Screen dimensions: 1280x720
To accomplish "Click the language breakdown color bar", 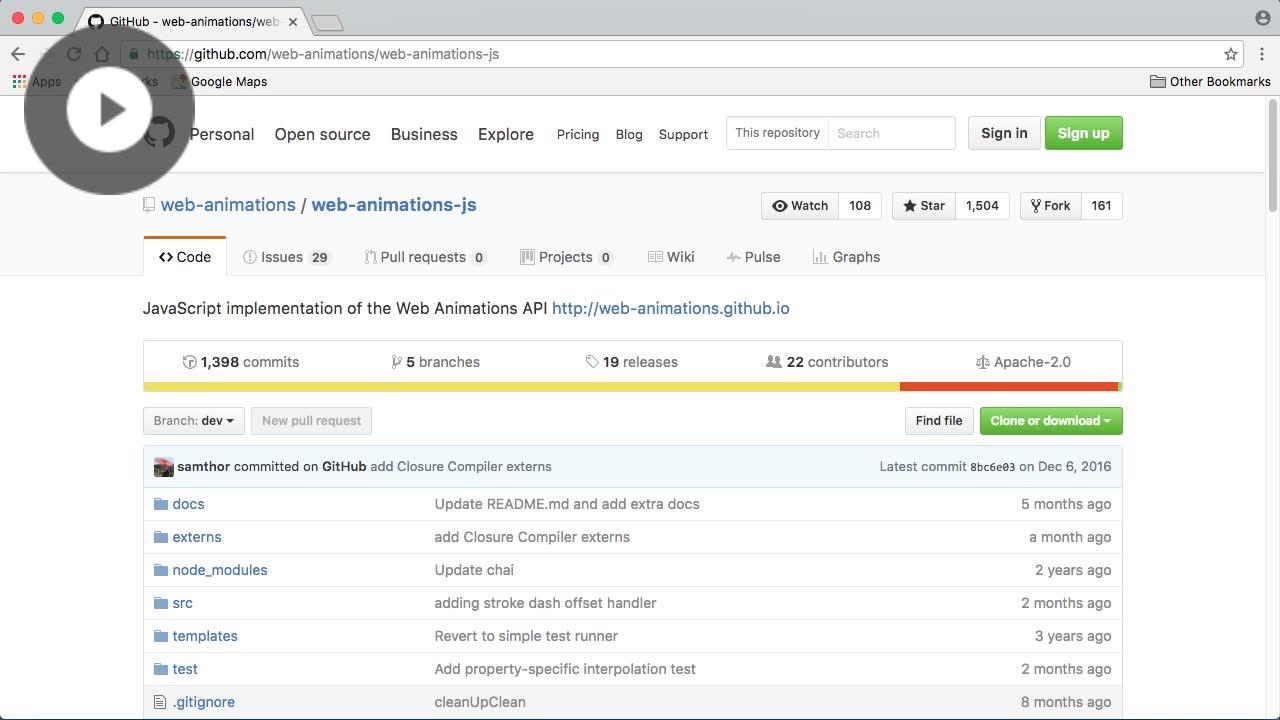I will tap(632, 387).
